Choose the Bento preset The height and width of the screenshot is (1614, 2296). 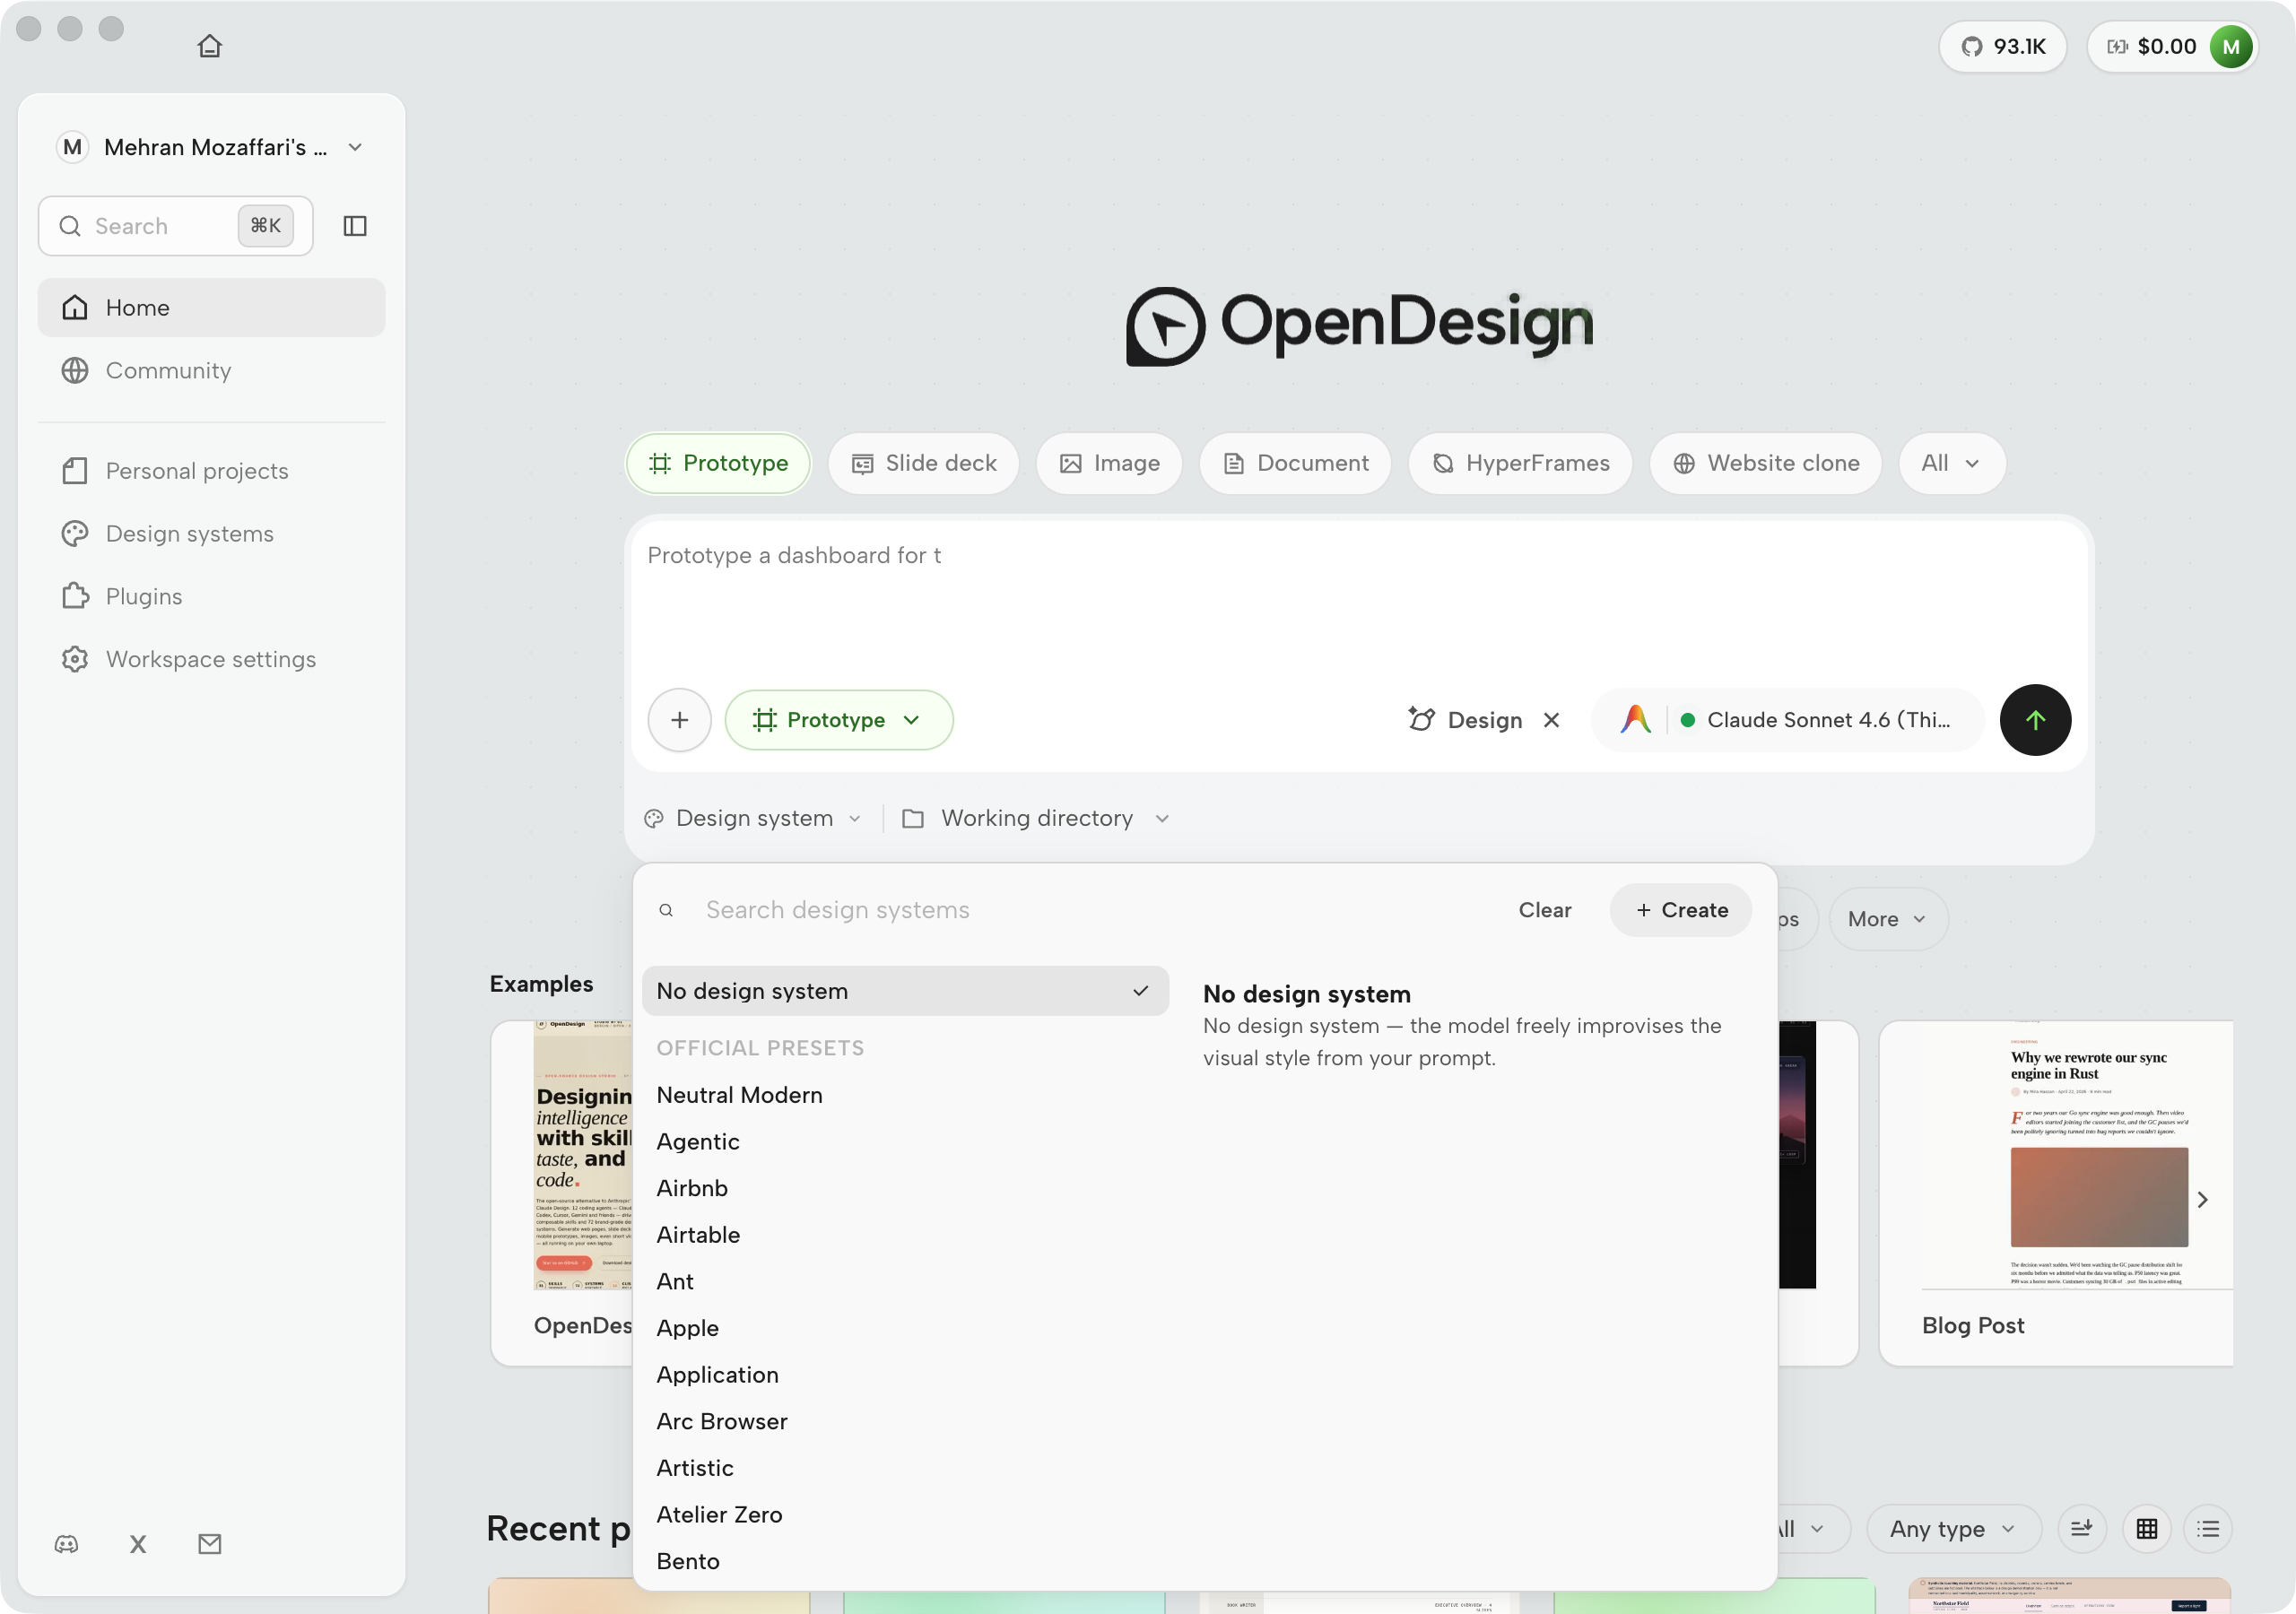[x=905, y=1561]
